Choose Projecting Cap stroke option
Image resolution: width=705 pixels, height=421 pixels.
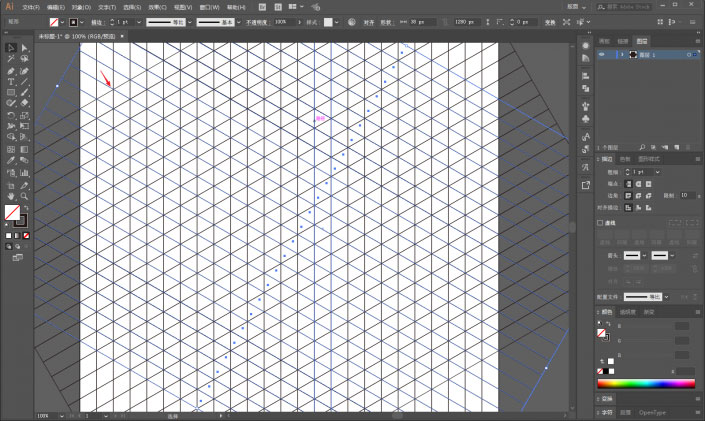648,184
